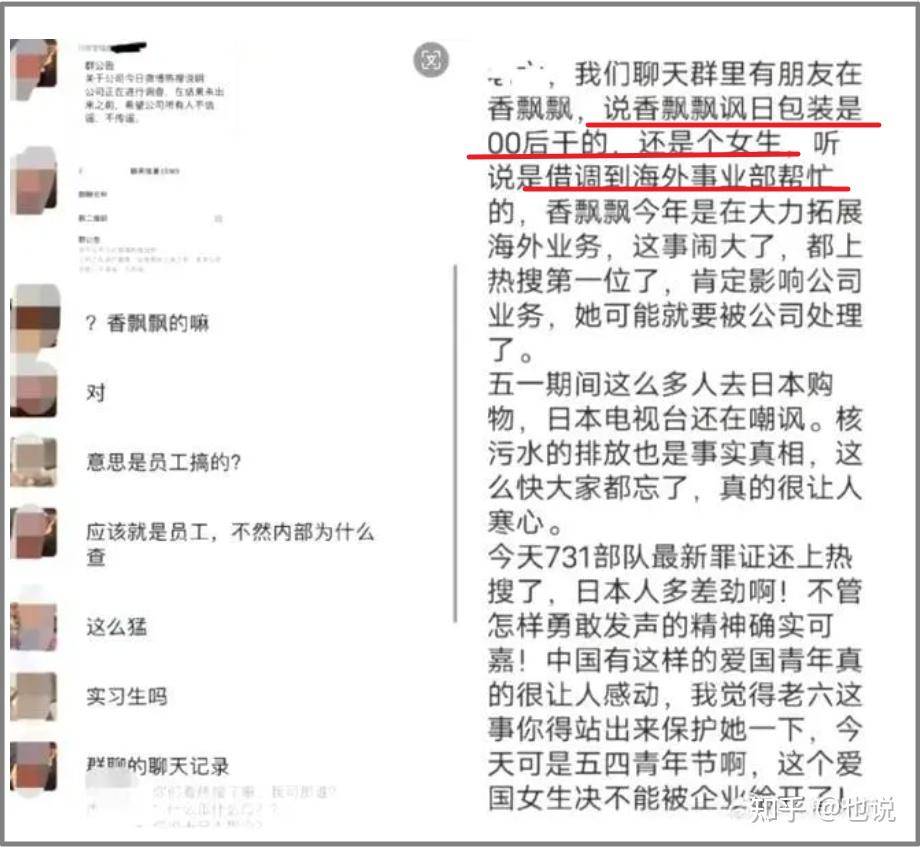Select the '实习生吗' chat message
Viewport: 920px width, 847px height.
[x=127, y=696]
